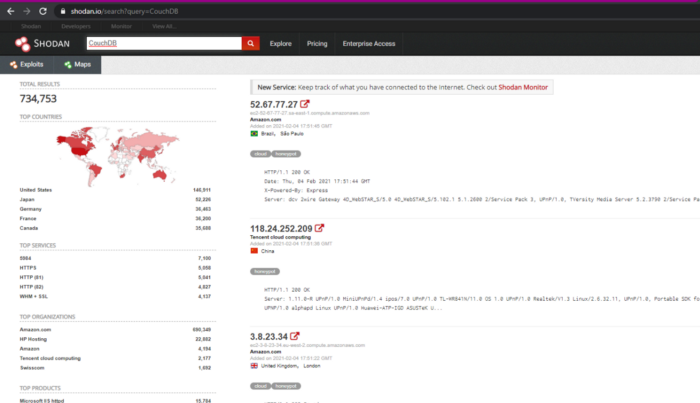Click the CouchDB search input field
The width and height of the screenshot is (700, 403).
pos(164,43)
